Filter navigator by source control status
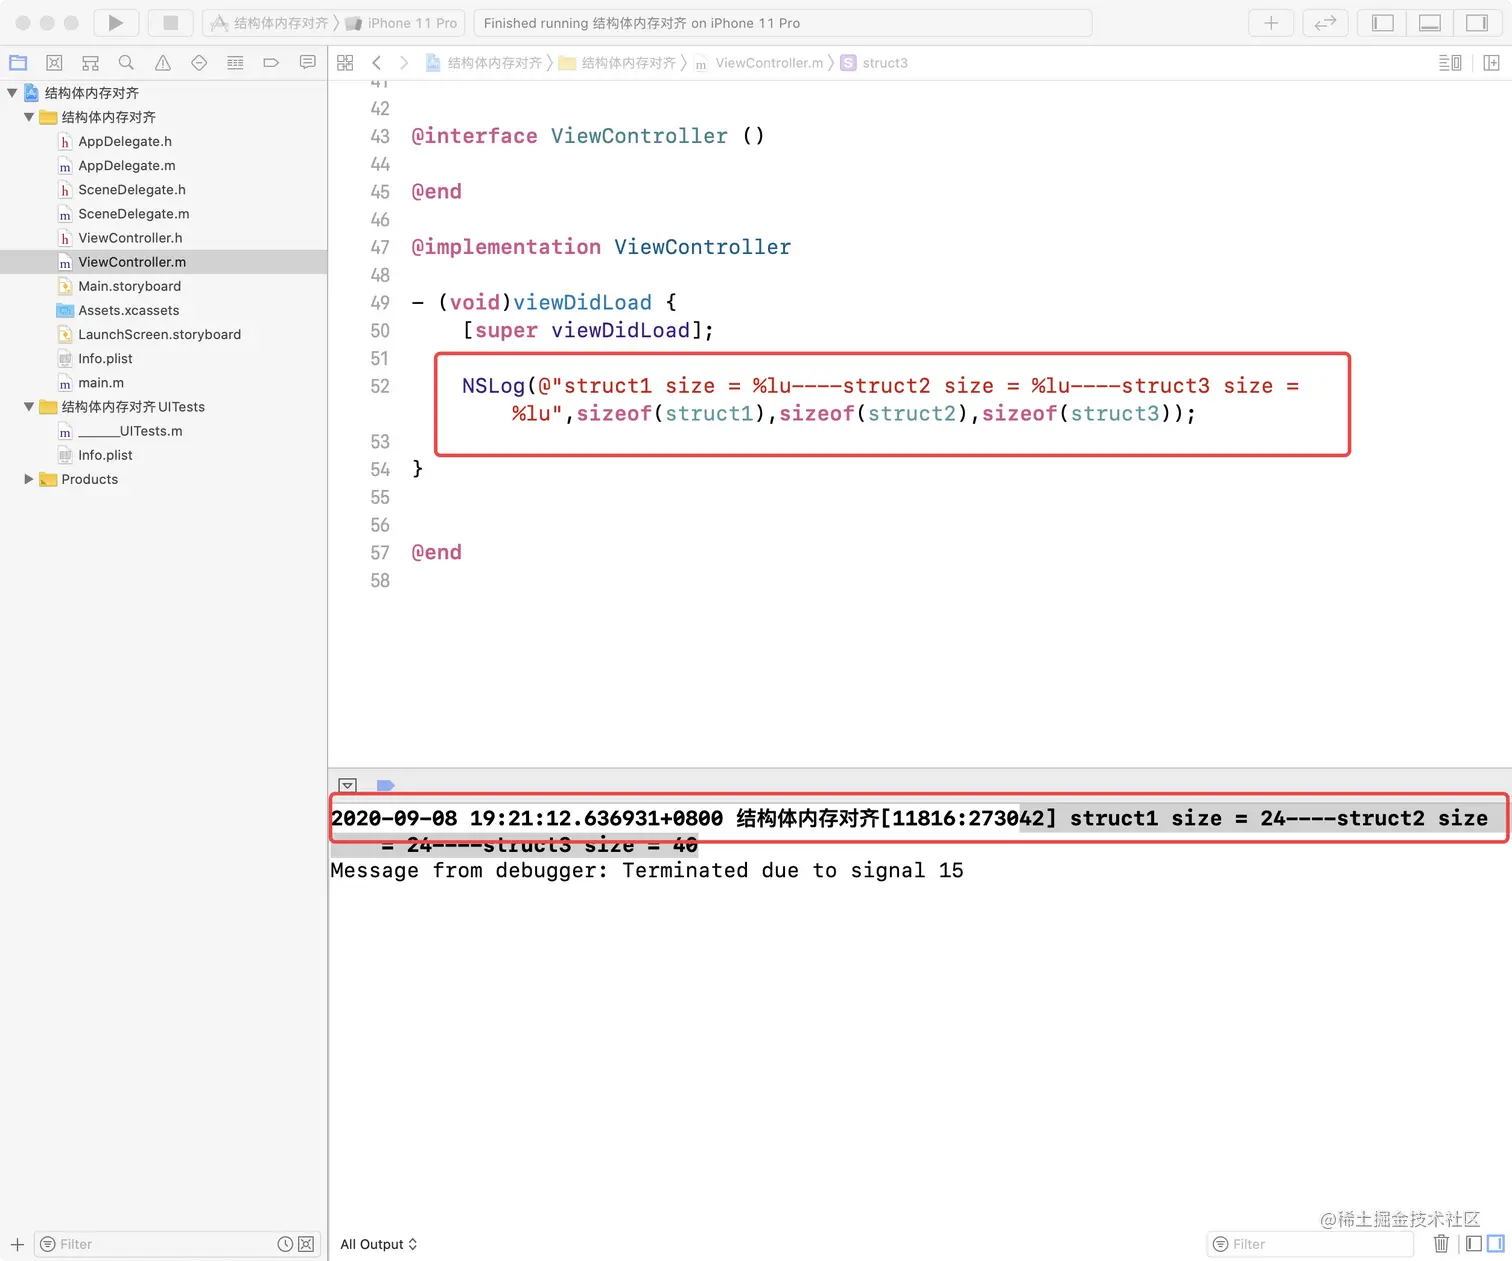Viewport: 1512px width, 1261px height. [306, 1244]
